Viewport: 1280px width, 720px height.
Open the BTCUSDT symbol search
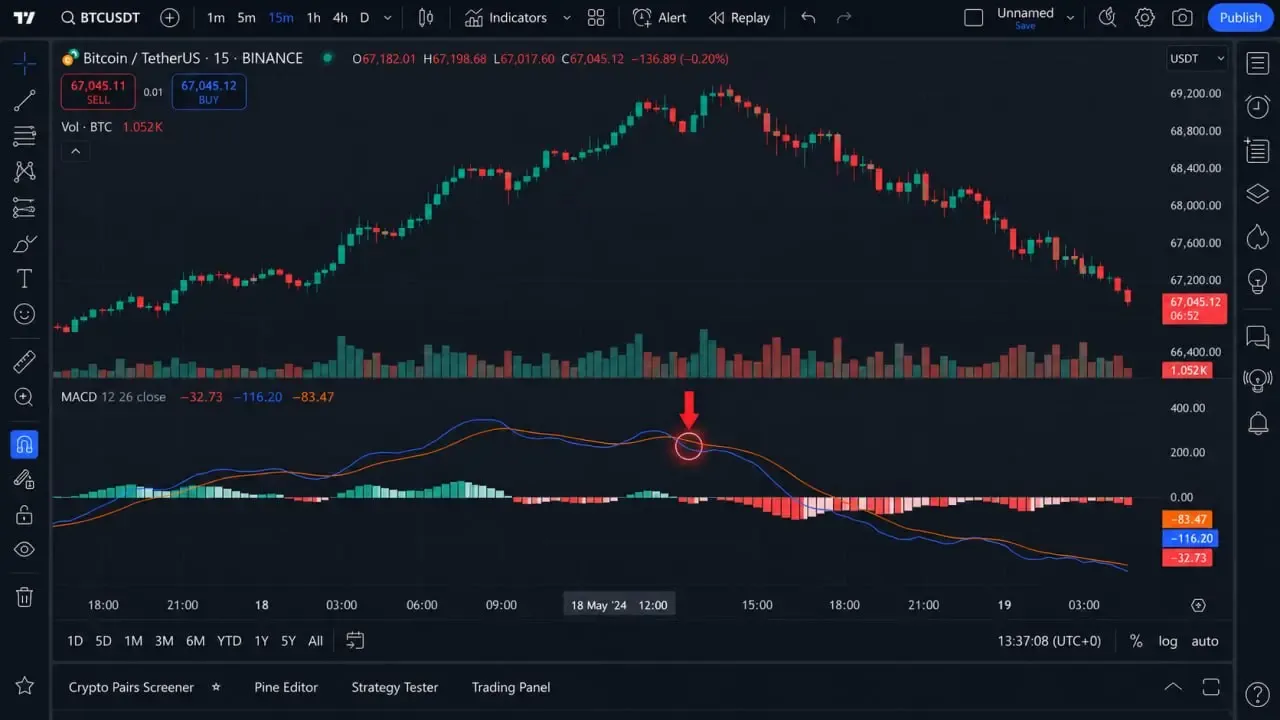(101, 18)
